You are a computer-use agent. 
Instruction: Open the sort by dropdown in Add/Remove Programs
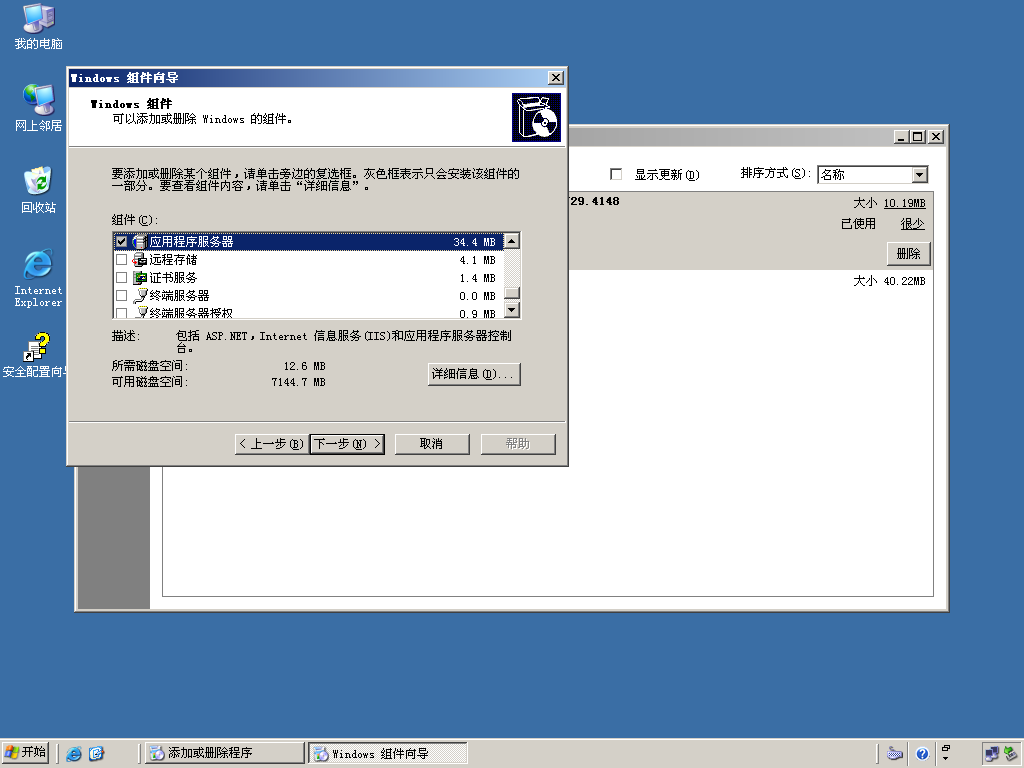(x=920, y=174)
